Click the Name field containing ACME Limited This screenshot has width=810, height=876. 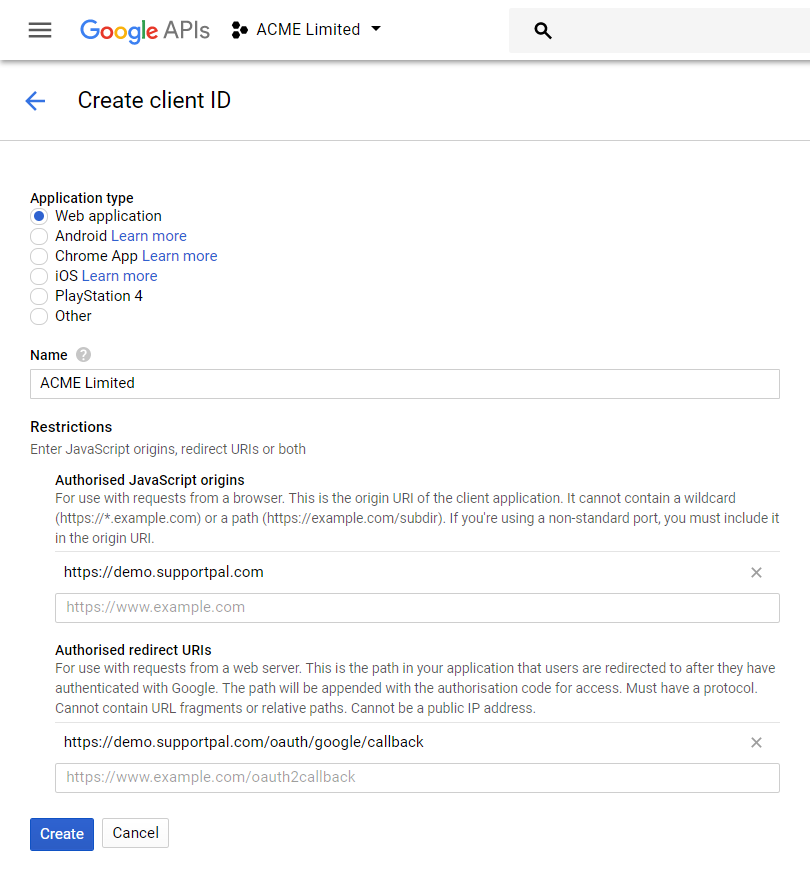pyautogui.click(x=404, y=384)
